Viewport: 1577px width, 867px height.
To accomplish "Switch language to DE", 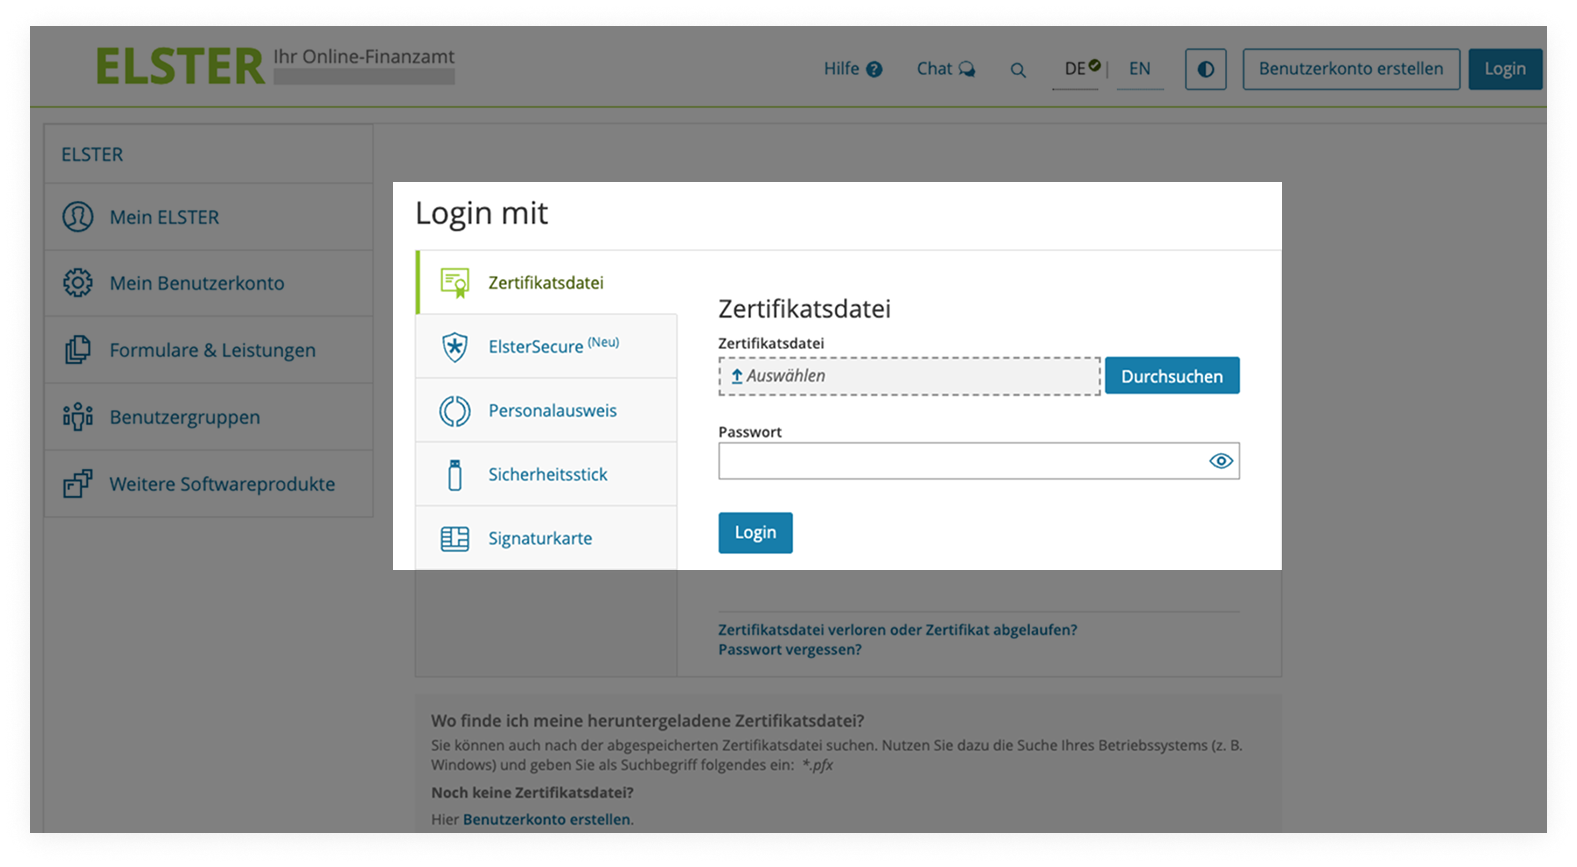I will pos(1075,69).
